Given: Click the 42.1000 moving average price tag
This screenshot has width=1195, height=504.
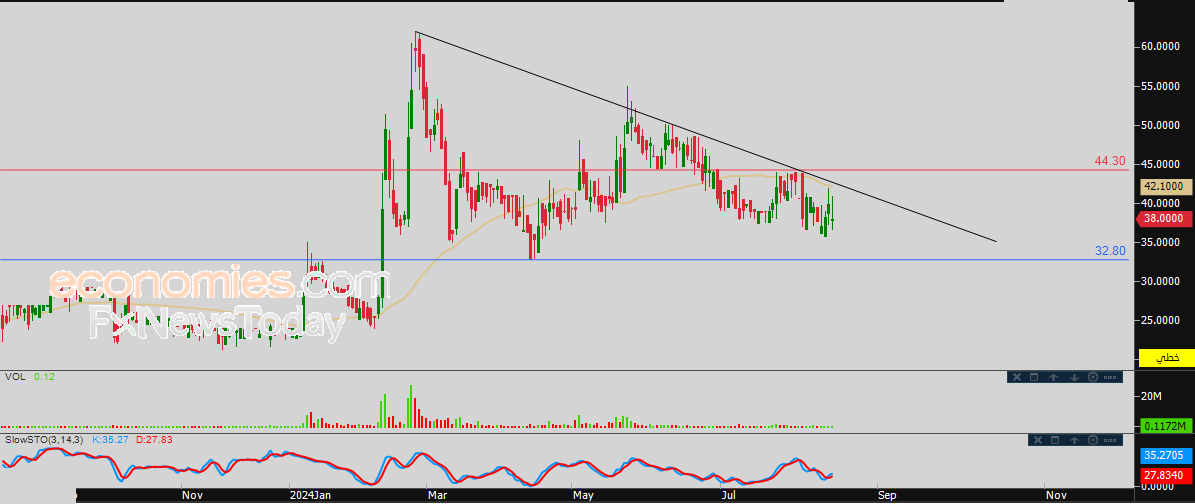Looking at the screenshot, I should [1164, 186].
